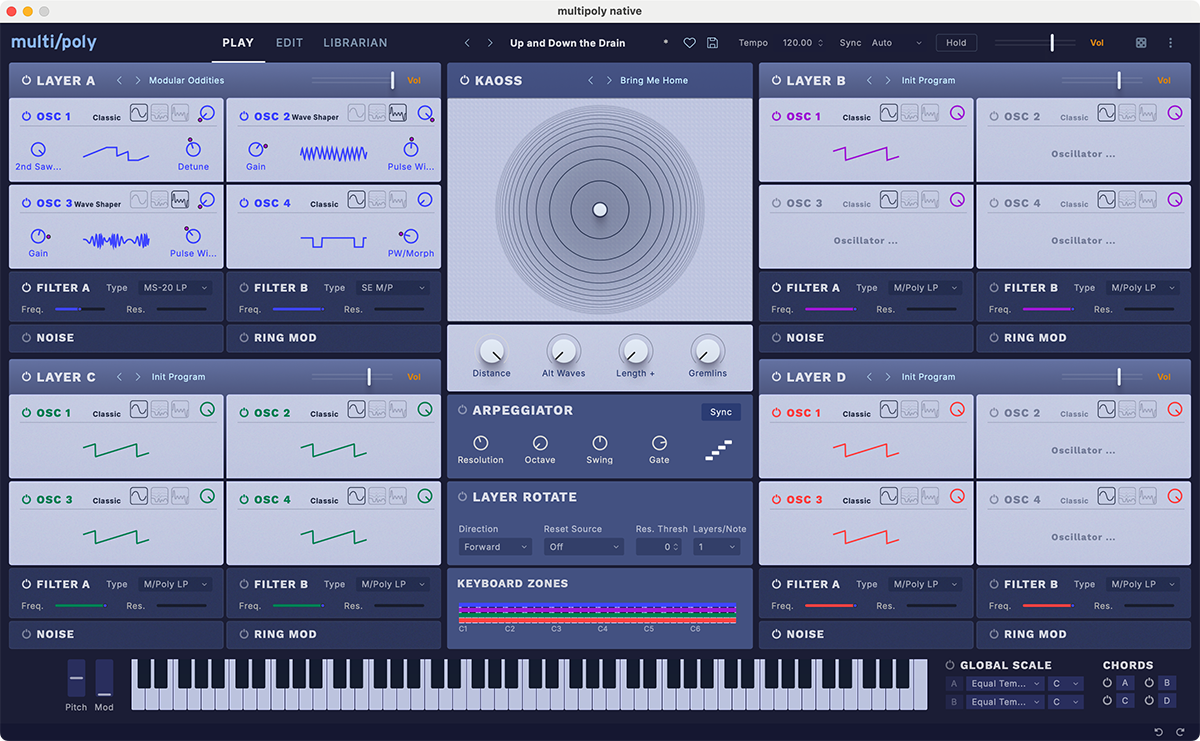Click the next preset arrow beside Up and Down the Drain
The width and height of the screenshot is (1200, 741).
click(490, 43)
